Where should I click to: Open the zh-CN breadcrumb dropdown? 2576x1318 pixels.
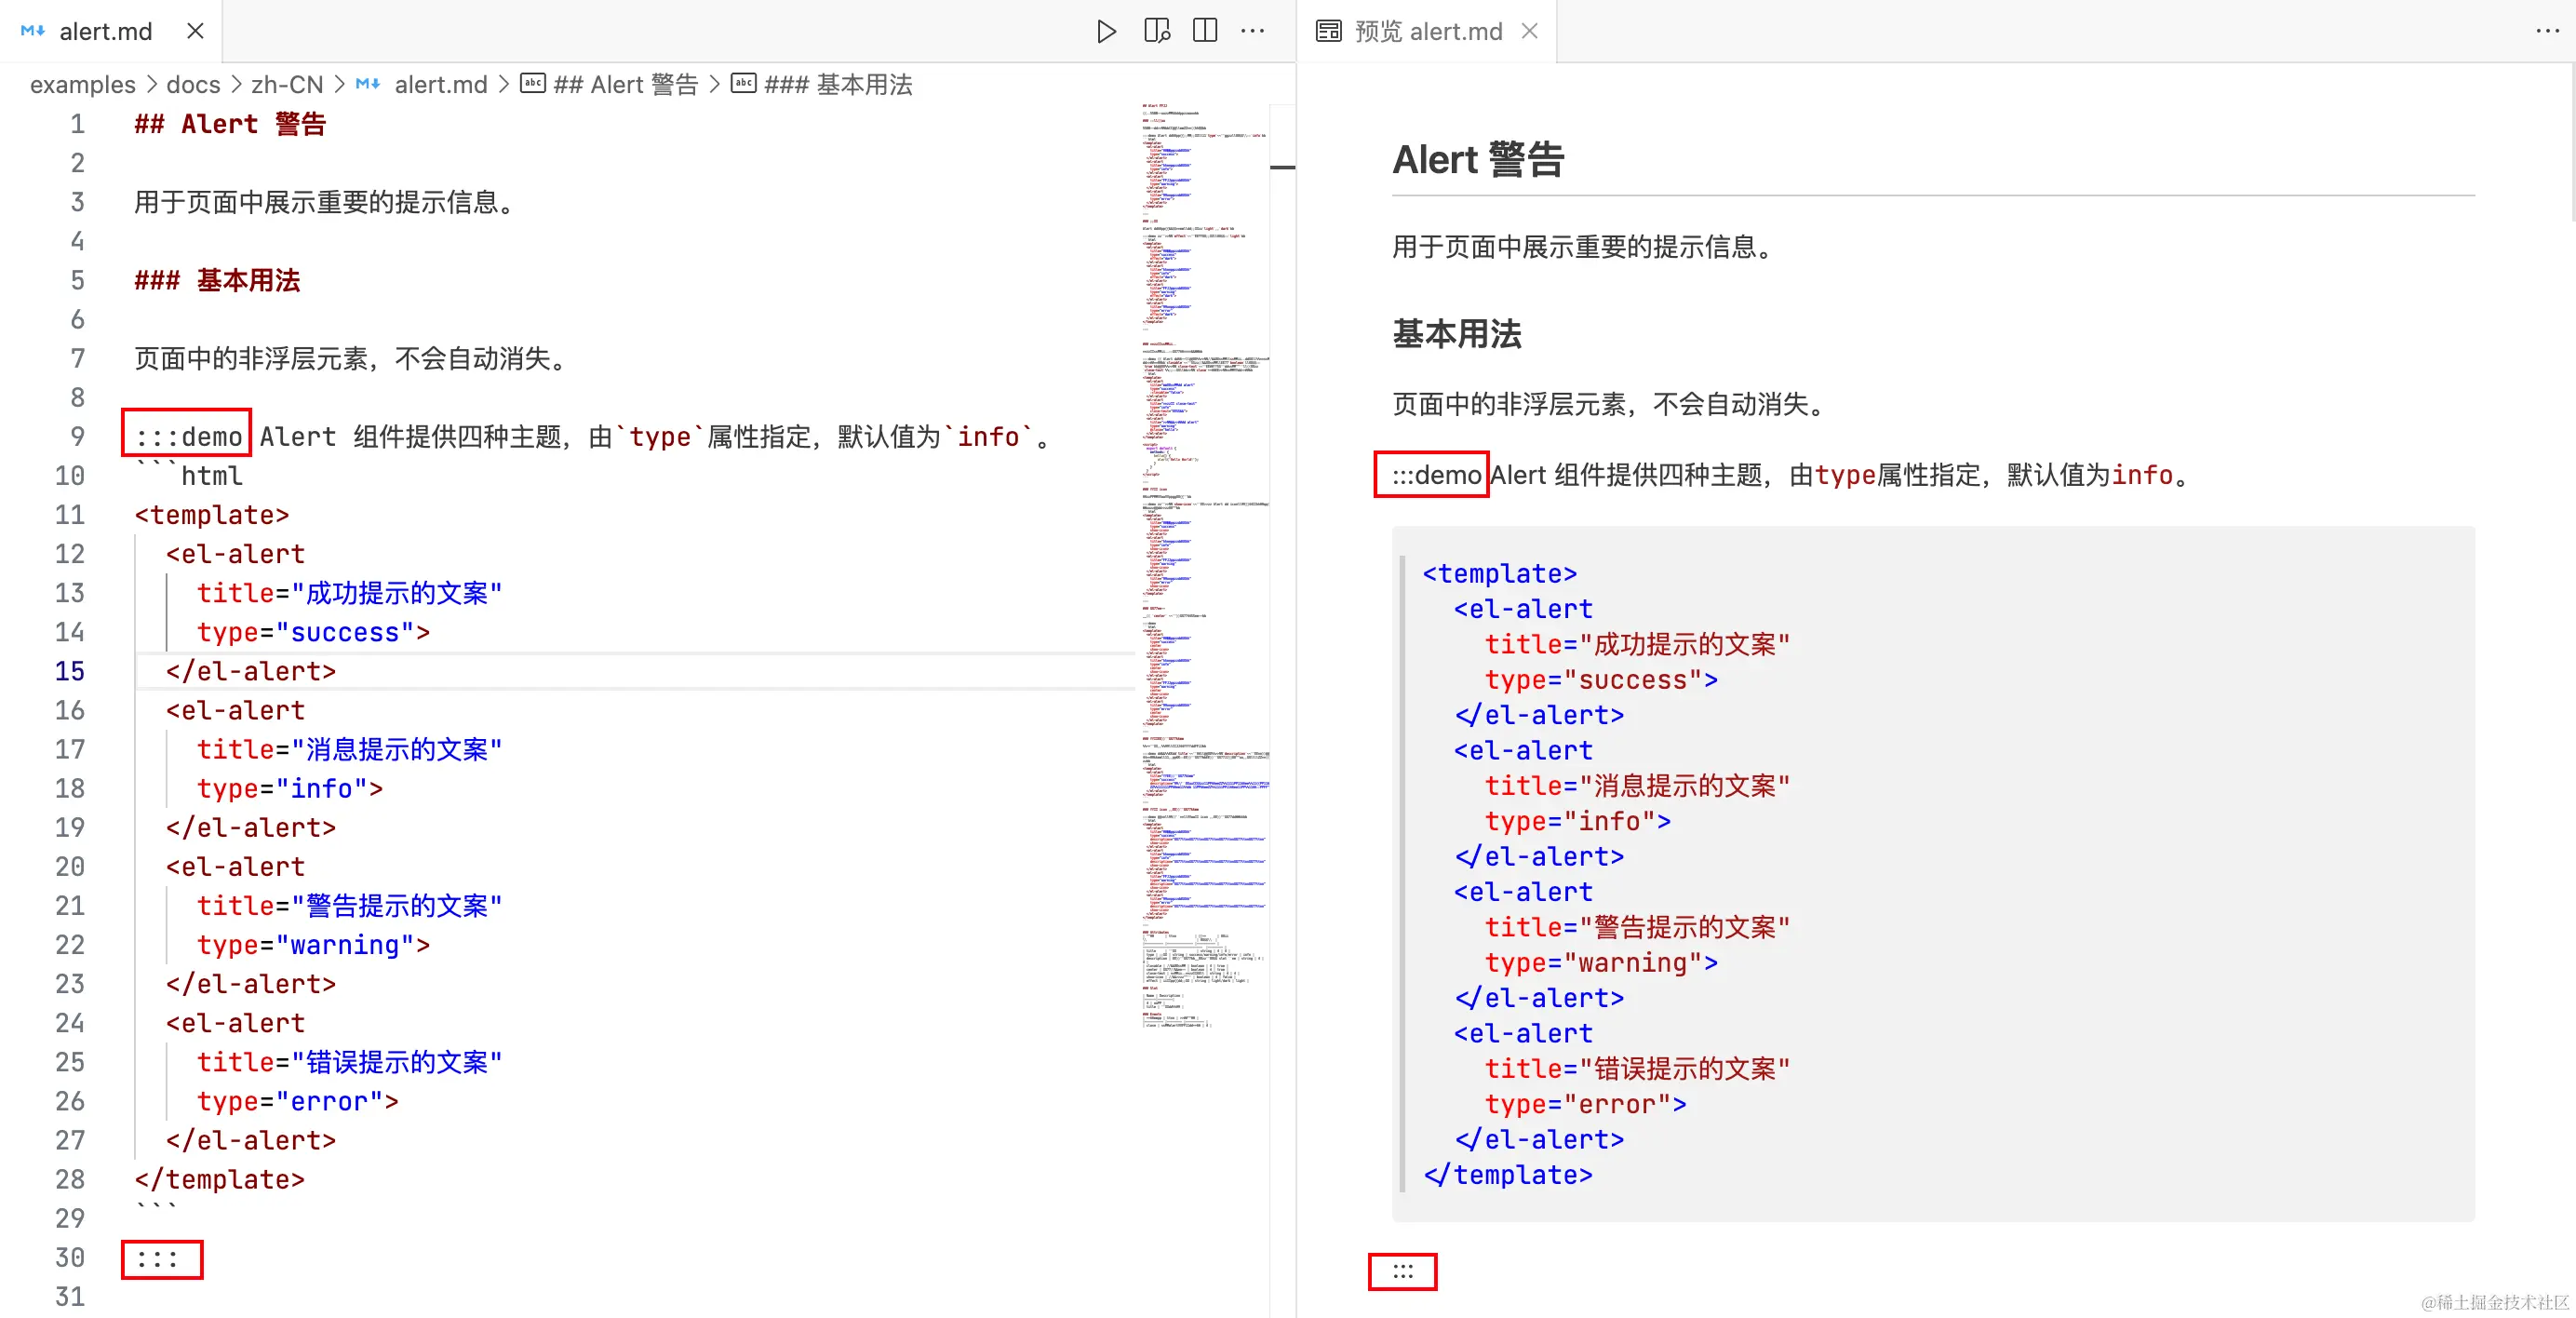coord(287,85)
